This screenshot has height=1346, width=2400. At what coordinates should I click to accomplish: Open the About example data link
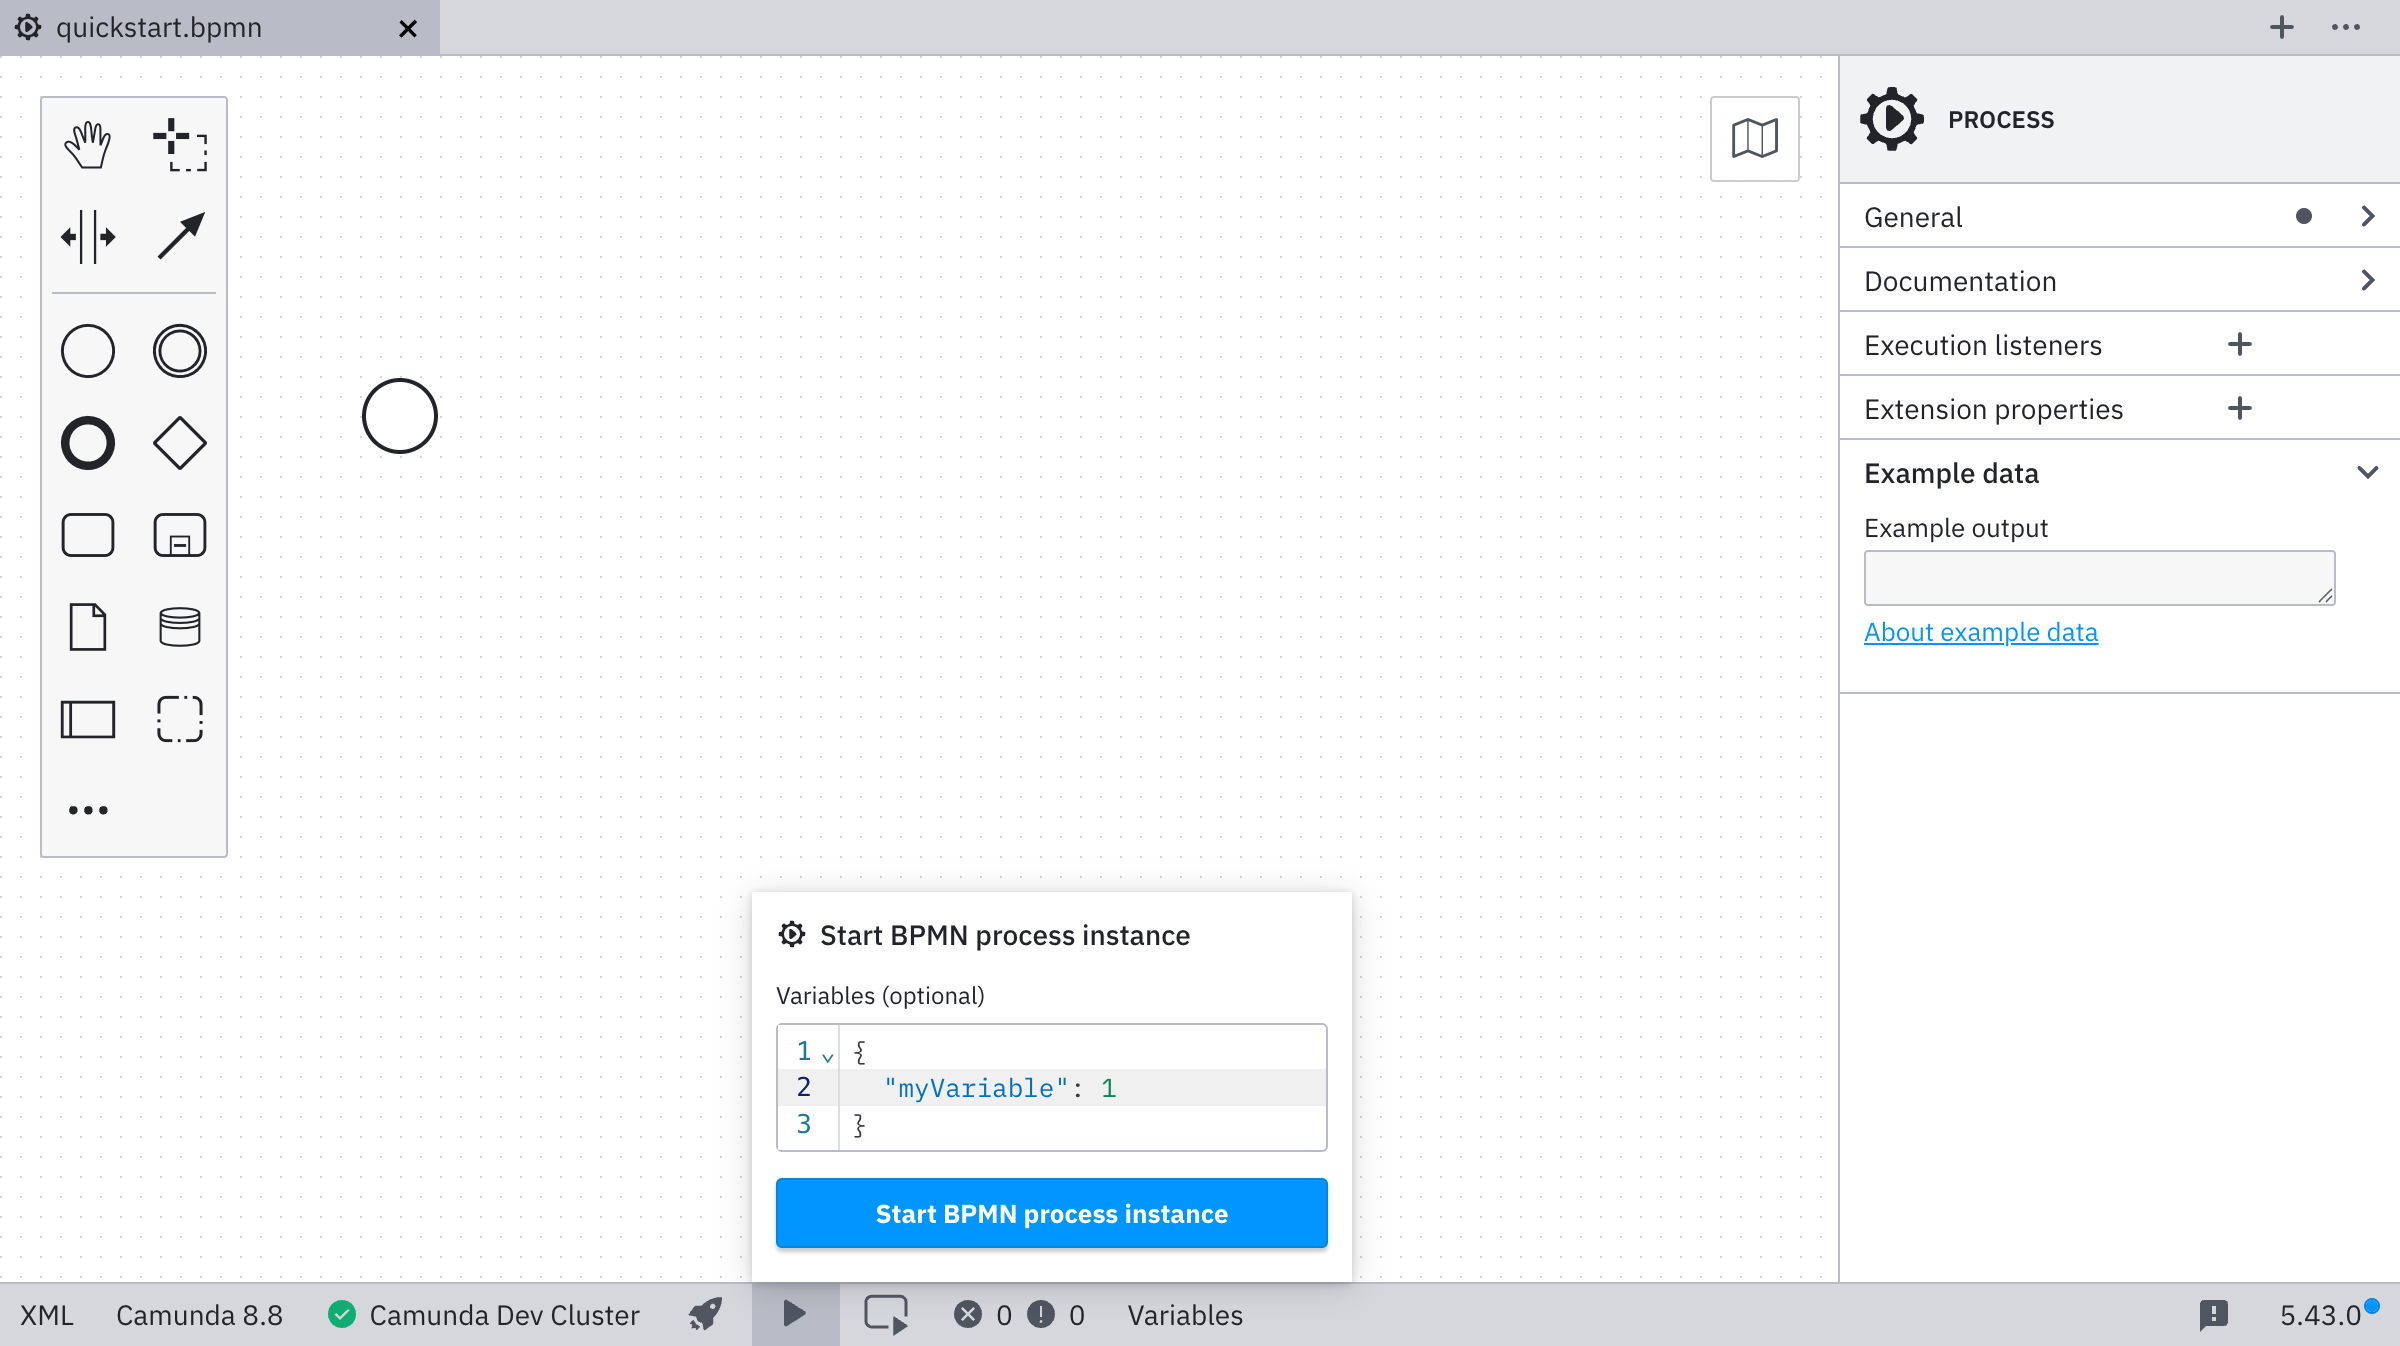point(1980,632)
